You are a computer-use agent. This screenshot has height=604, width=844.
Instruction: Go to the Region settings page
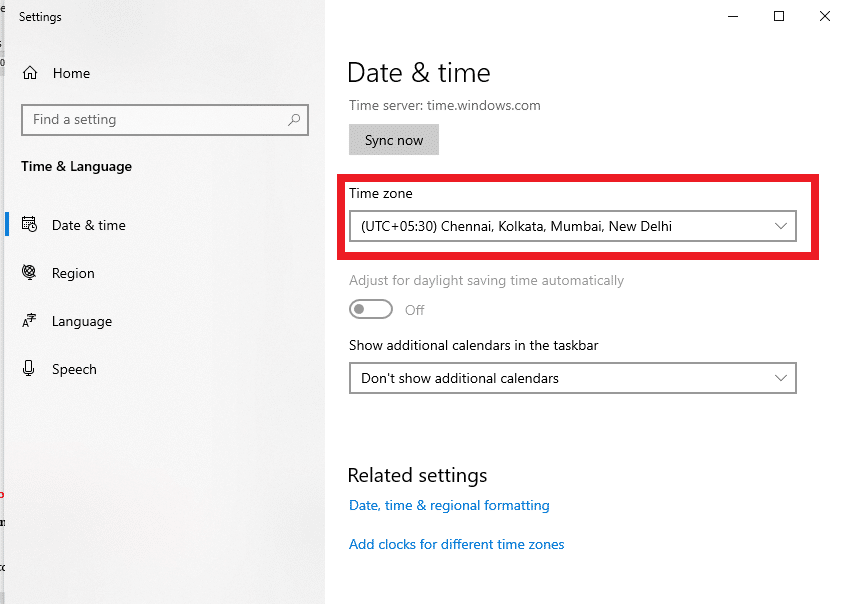[73, 273]
